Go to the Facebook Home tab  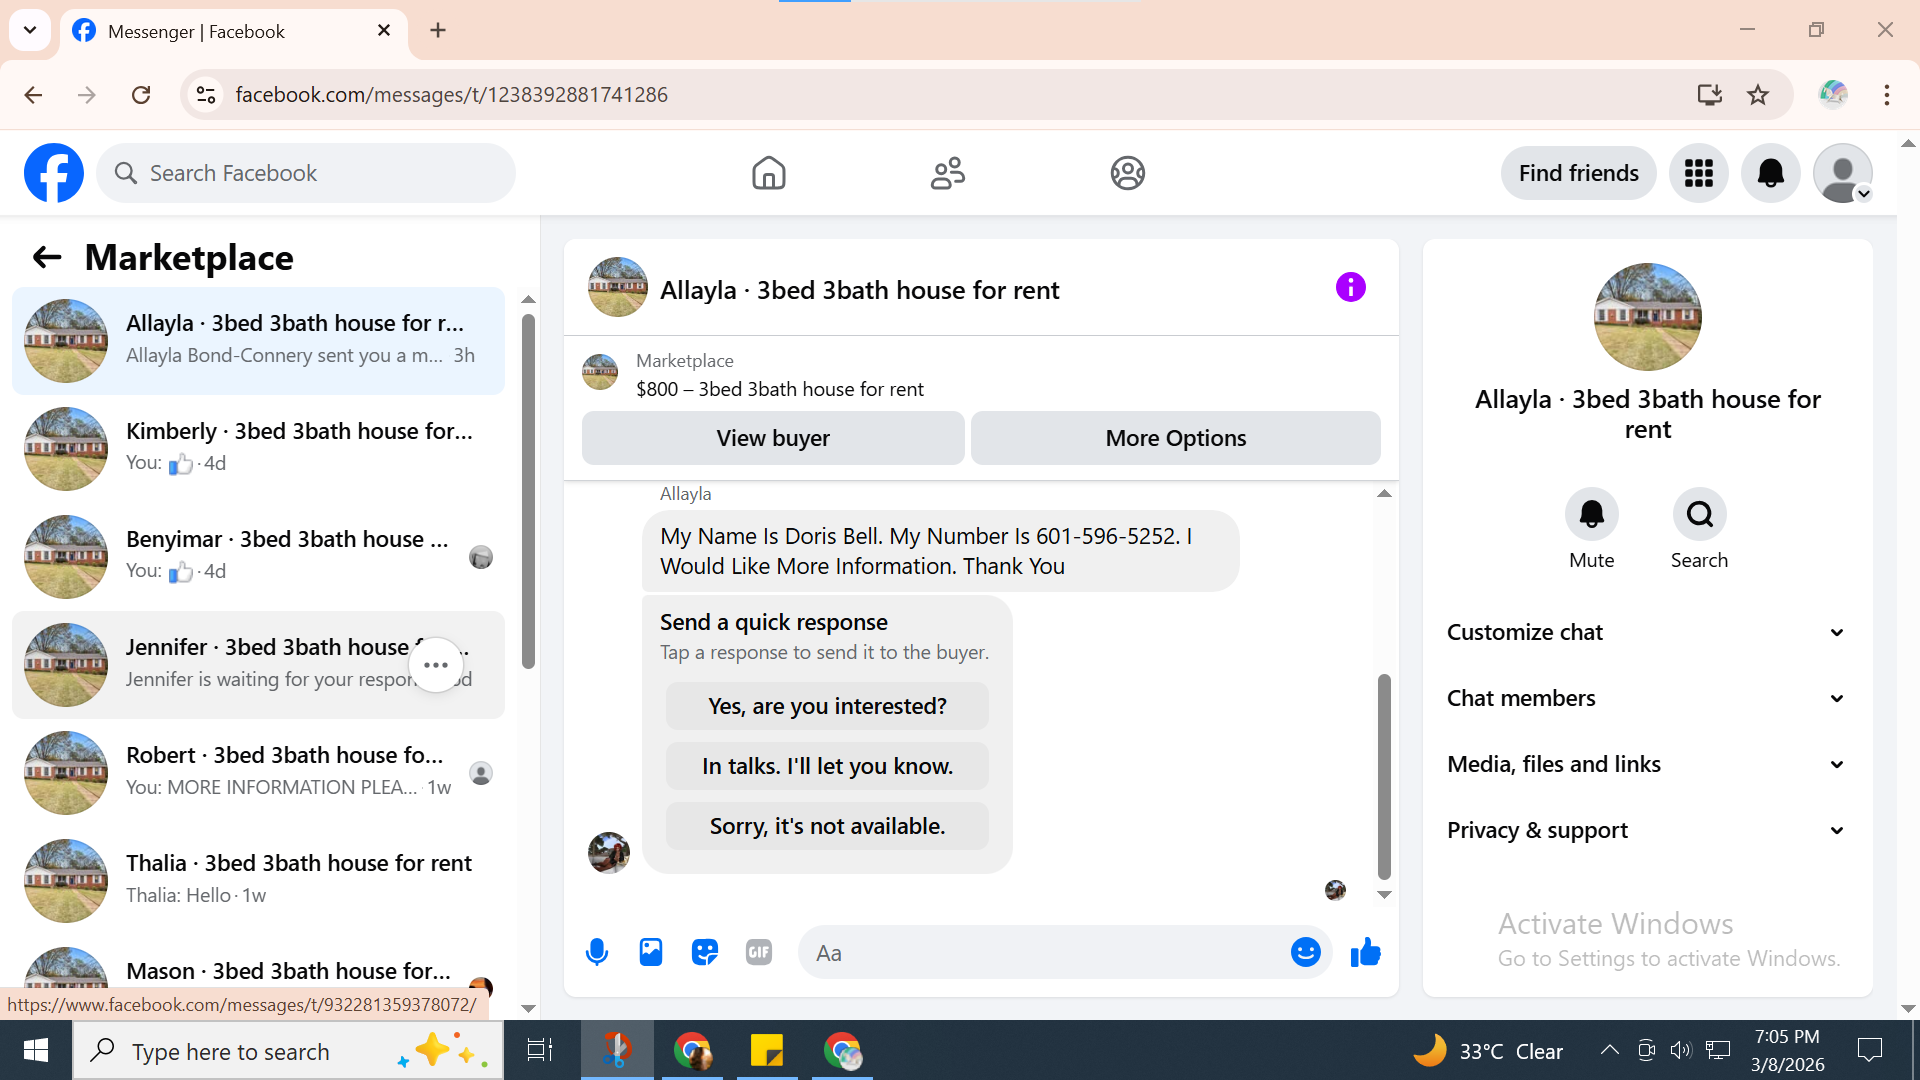pyautogui.click(x=768, y=173)
